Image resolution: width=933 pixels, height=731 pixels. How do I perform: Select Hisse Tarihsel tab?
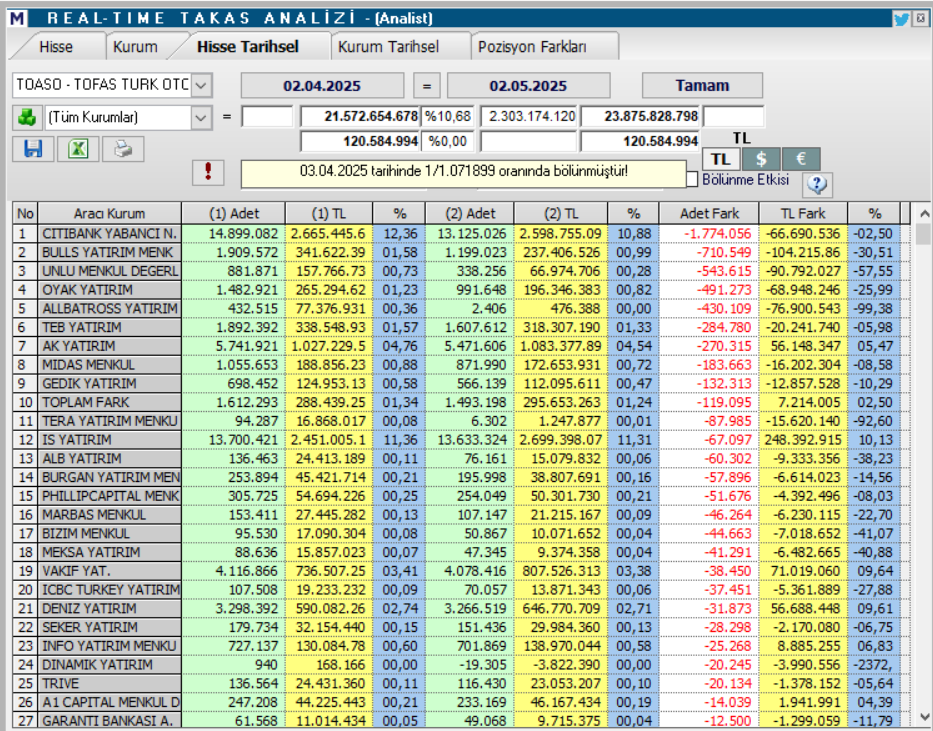248,47
